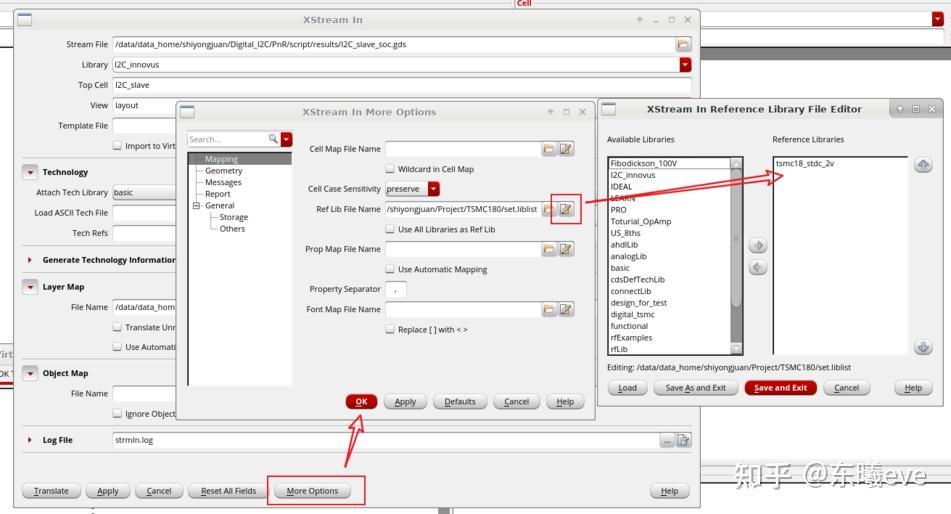951x514 pixels.
Task: Collapse the Technology section
Action: pyautogui.click(x=30, y=172)
